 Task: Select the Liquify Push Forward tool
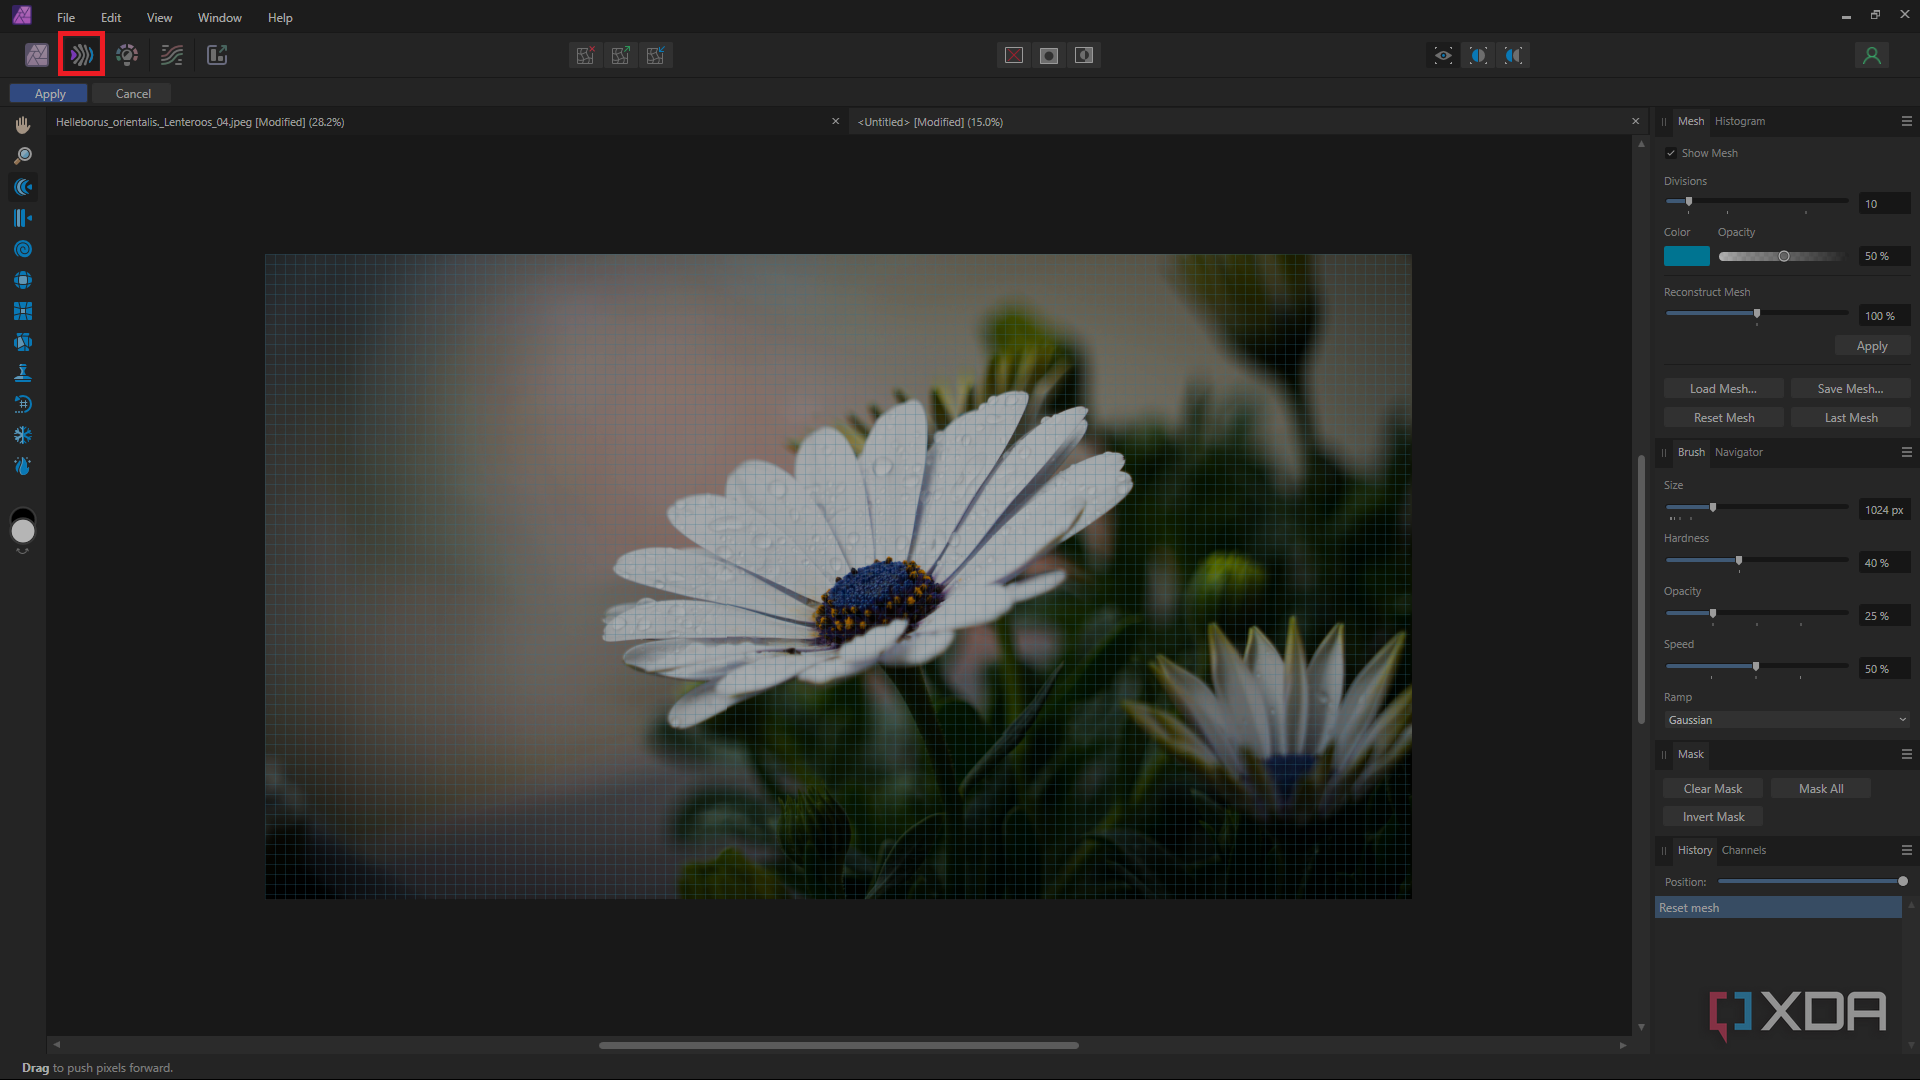tap(23, 187)
